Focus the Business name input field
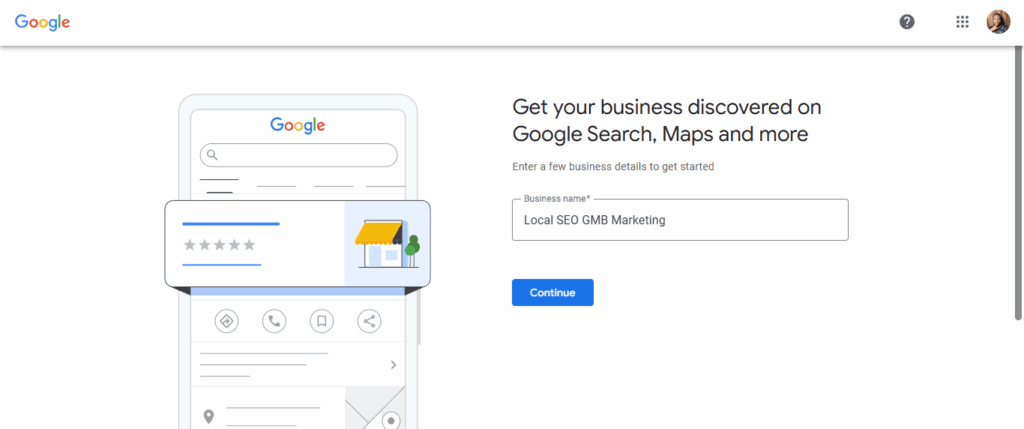Viewport: 1024px width, 429px height. [x=680, y=220]
